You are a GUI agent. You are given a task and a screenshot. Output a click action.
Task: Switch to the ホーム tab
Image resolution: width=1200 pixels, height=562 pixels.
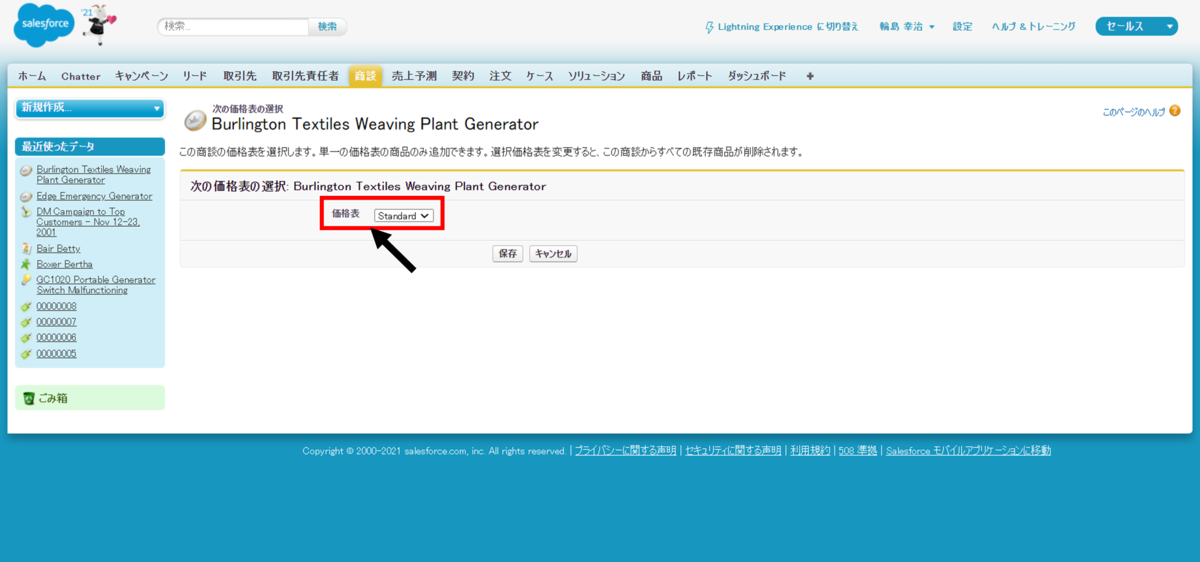pos(32,76)
